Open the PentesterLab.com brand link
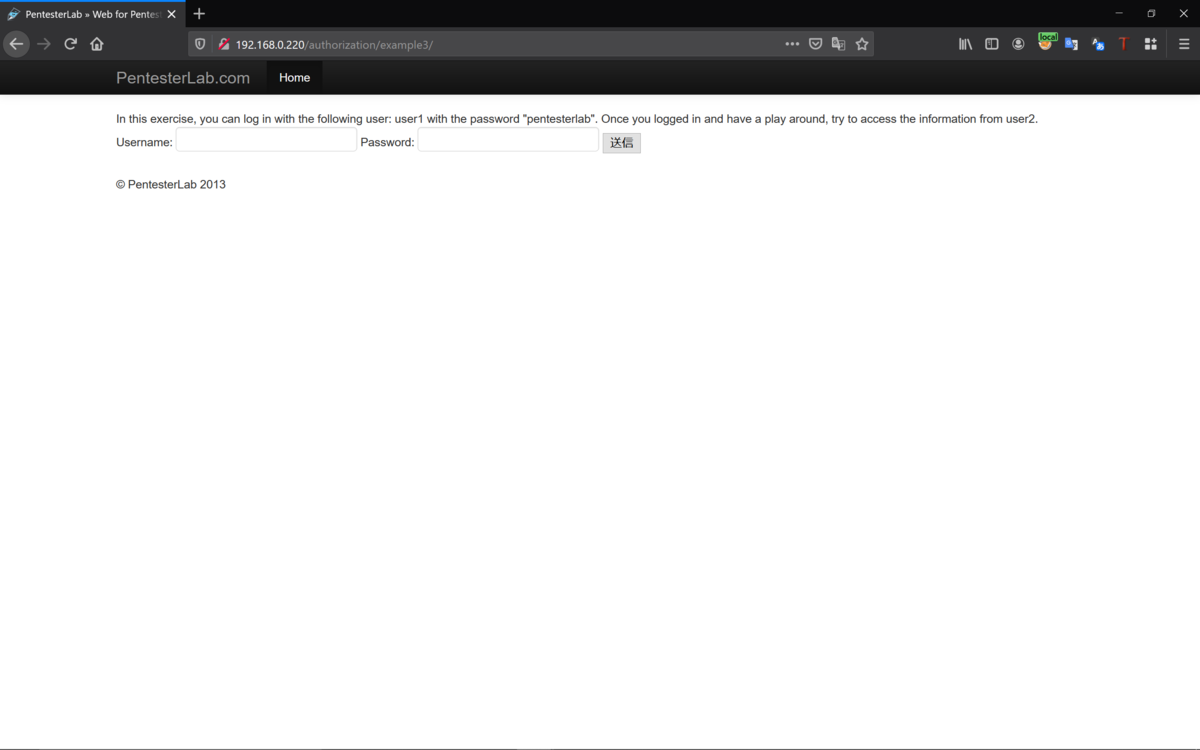 [183, 78]
